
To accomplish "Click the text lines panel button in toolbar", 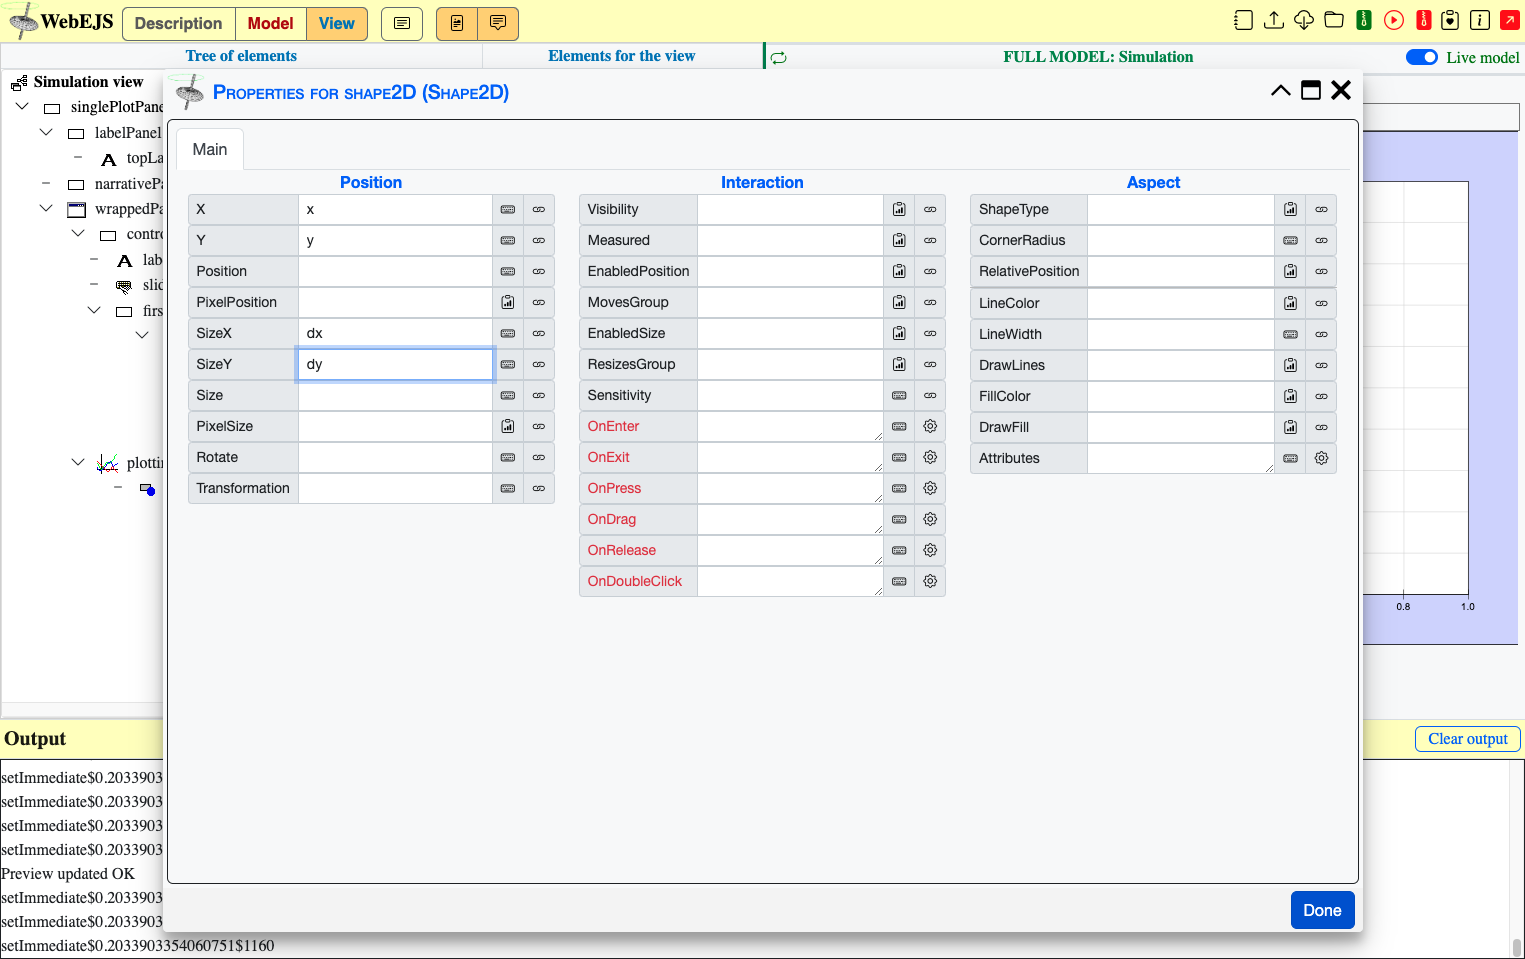I will click(402, 23).
